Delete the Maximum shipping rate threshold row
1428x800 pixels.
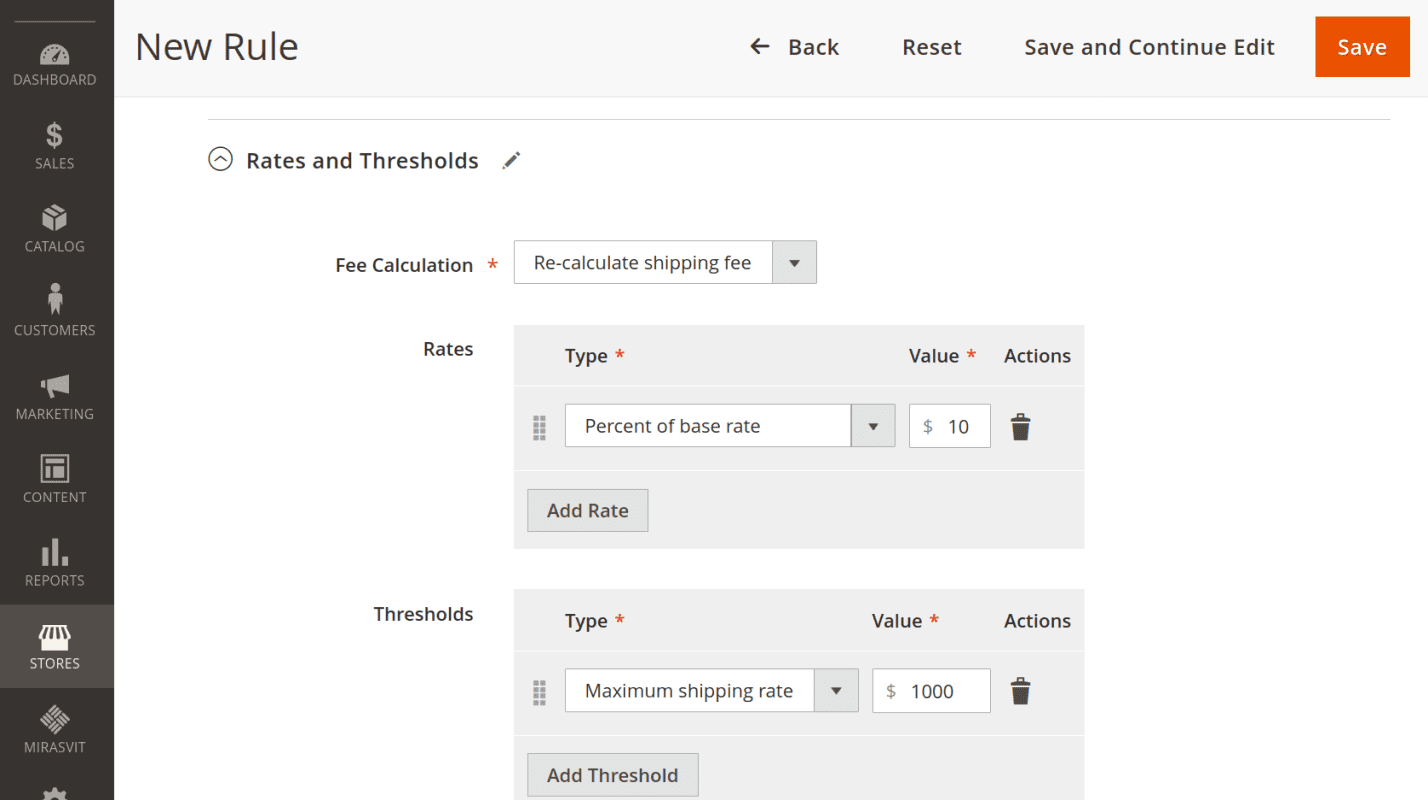tap(1020, 691)
